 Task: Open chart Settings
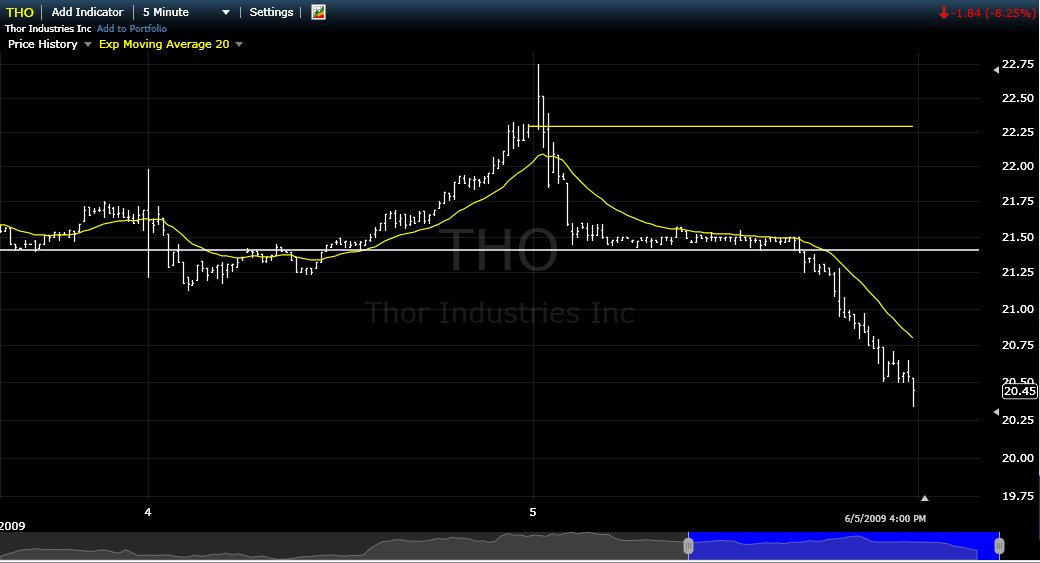271,12
